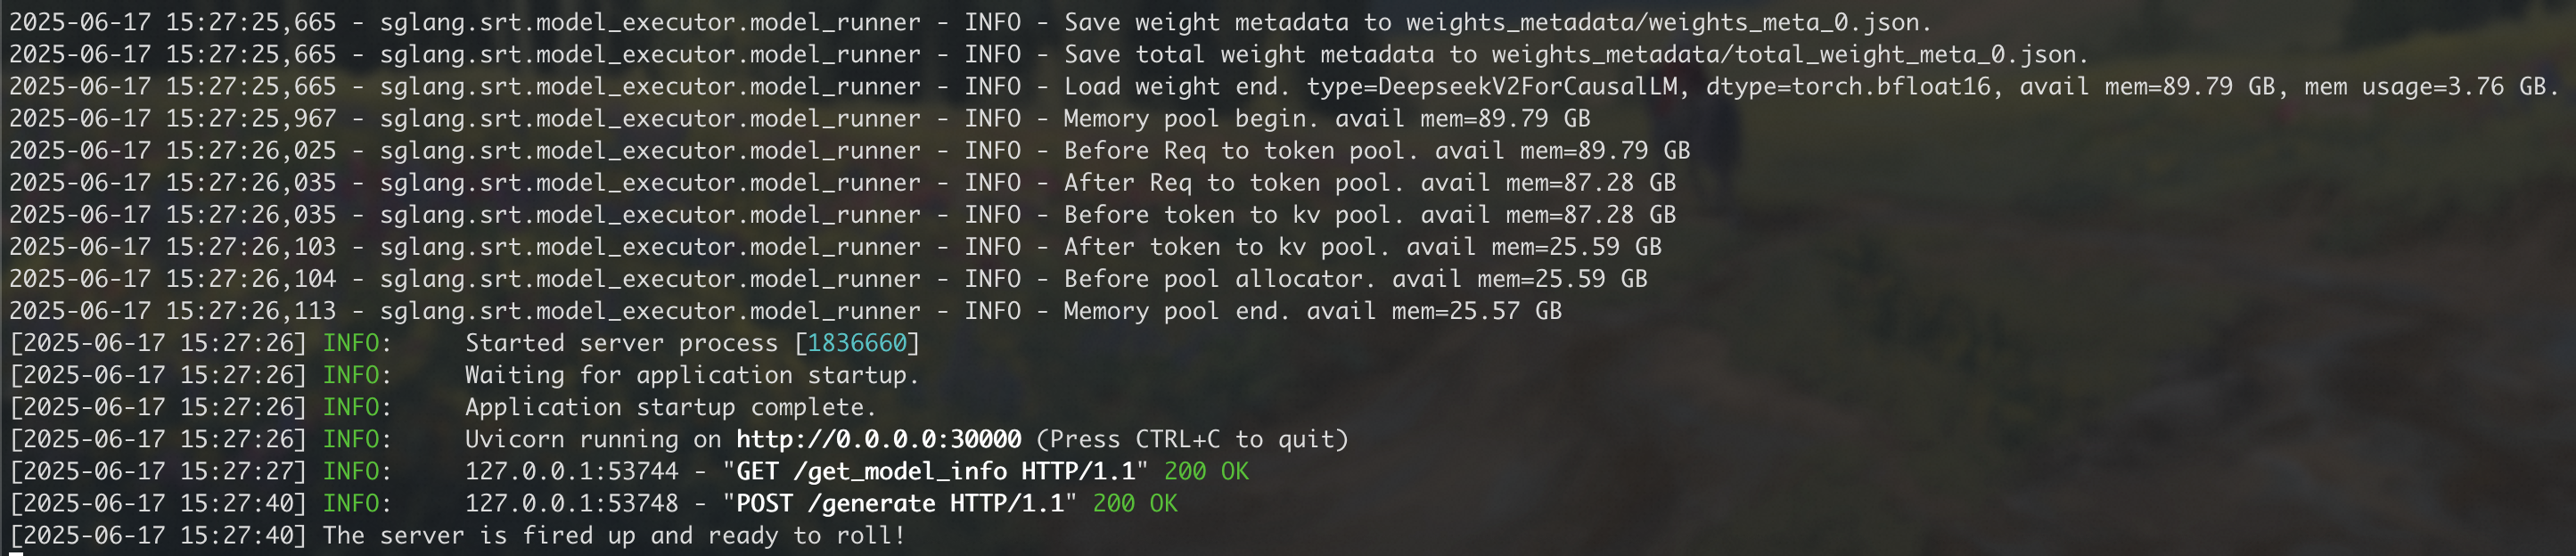The height and width of the screenshot is (556, 2576).
Task: Click the "200 OK" status after GET request
Action: pyautogui.click(x=1206, y=471)
